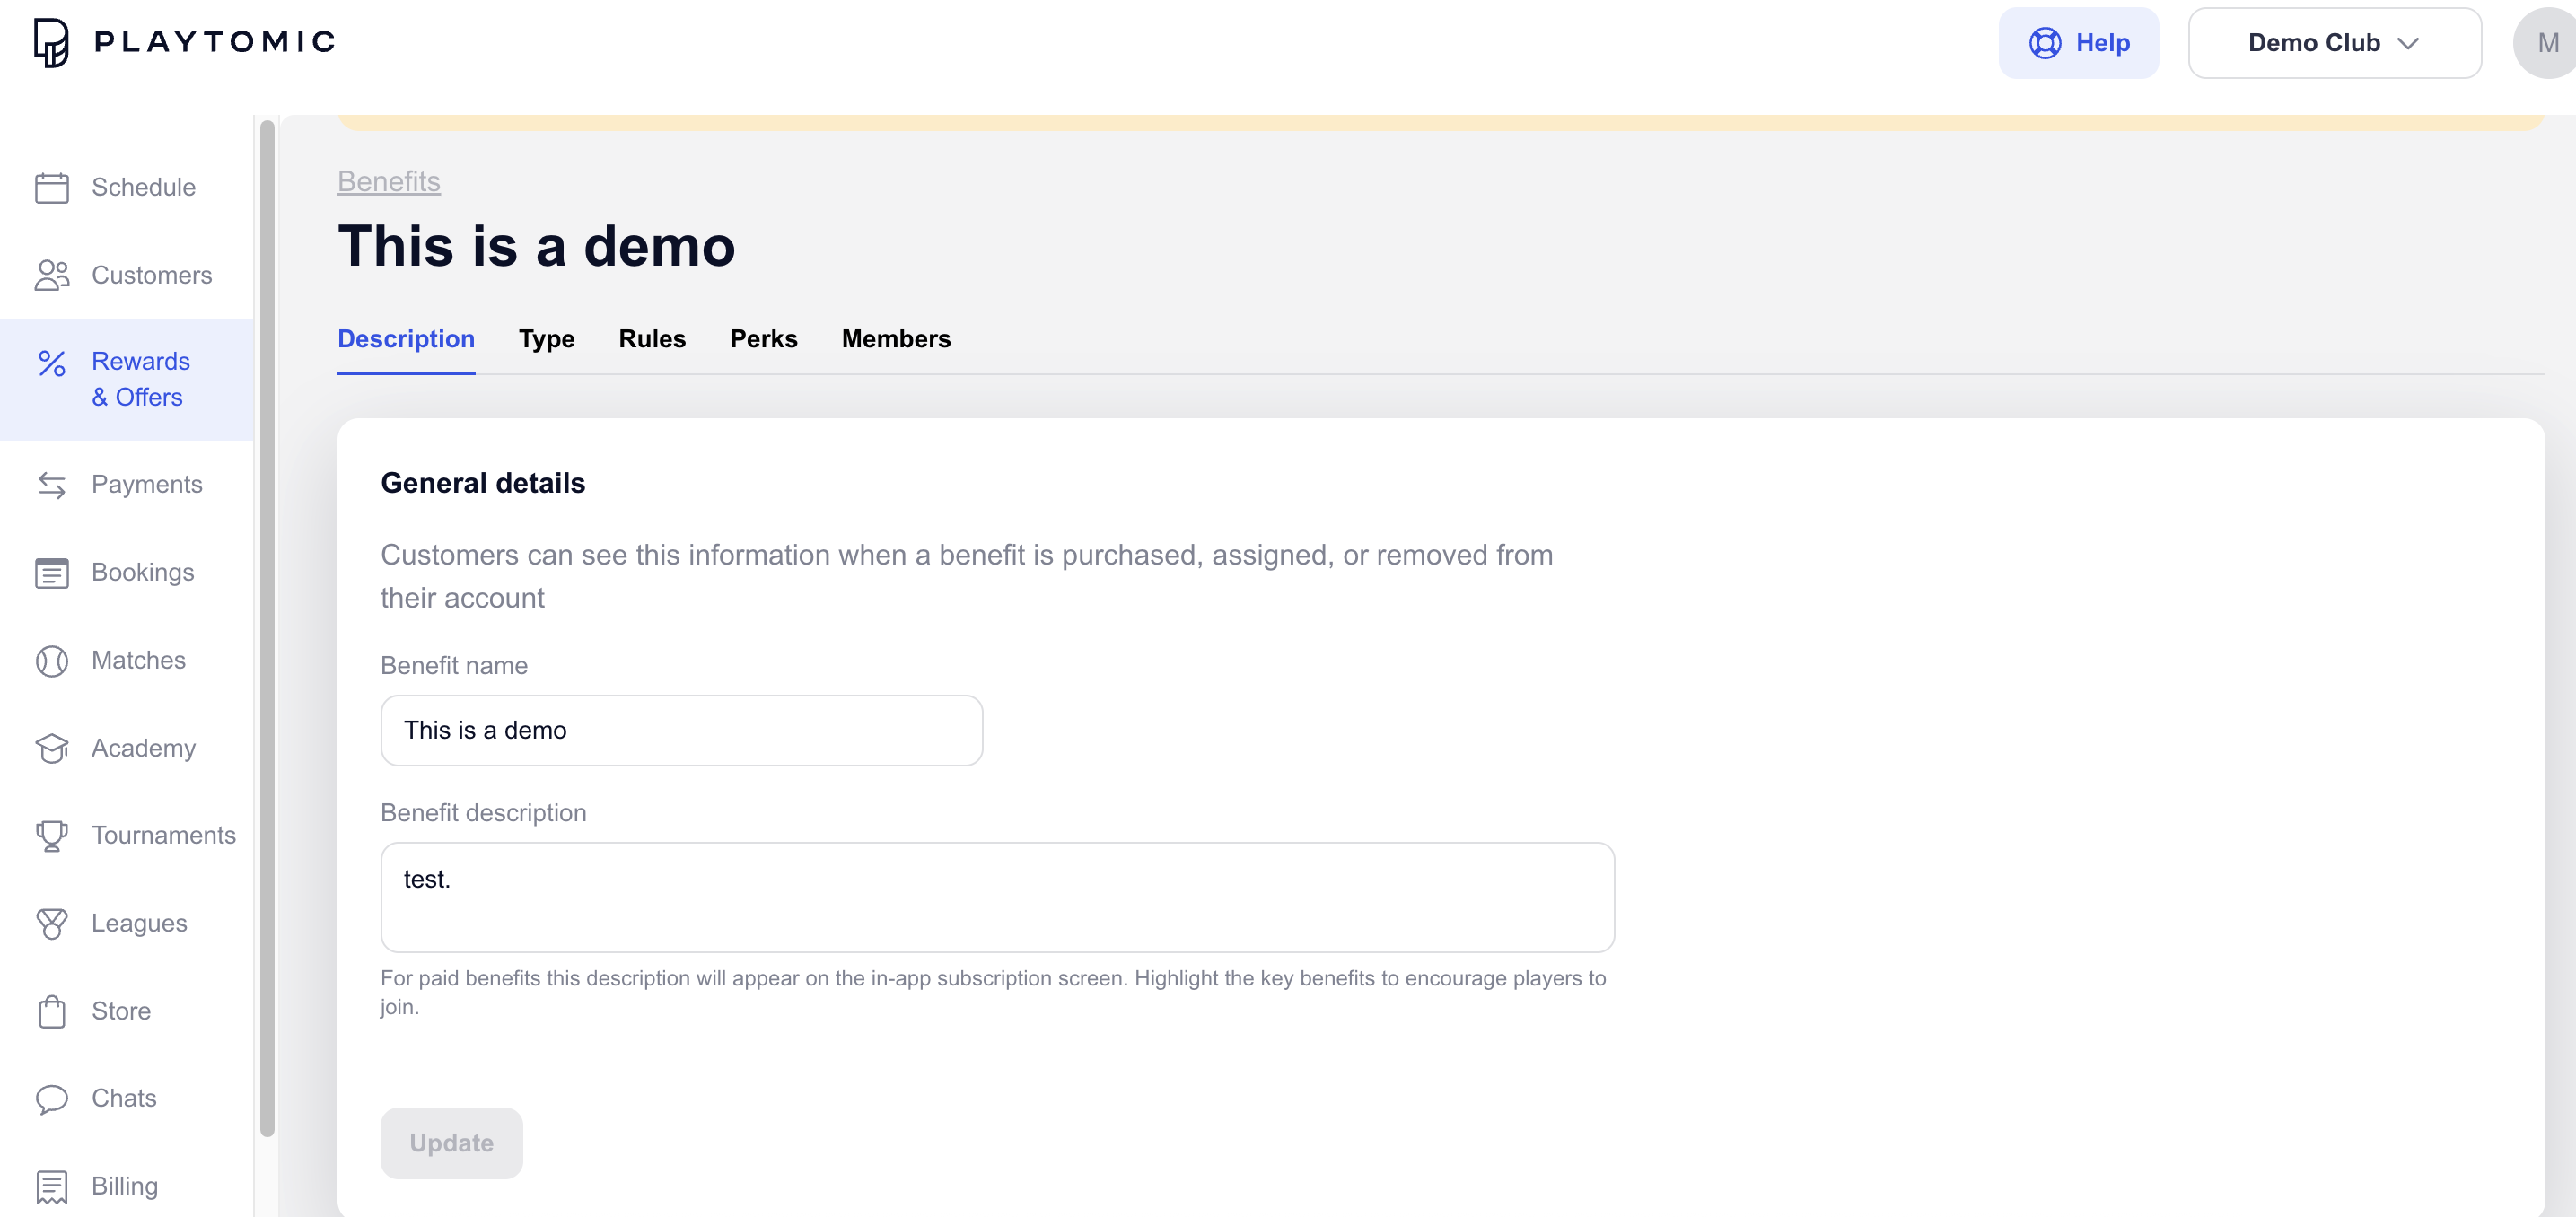Open the Members tab
The height and width of the screenshot is (1217, 2576).
[x=895, y=339]
